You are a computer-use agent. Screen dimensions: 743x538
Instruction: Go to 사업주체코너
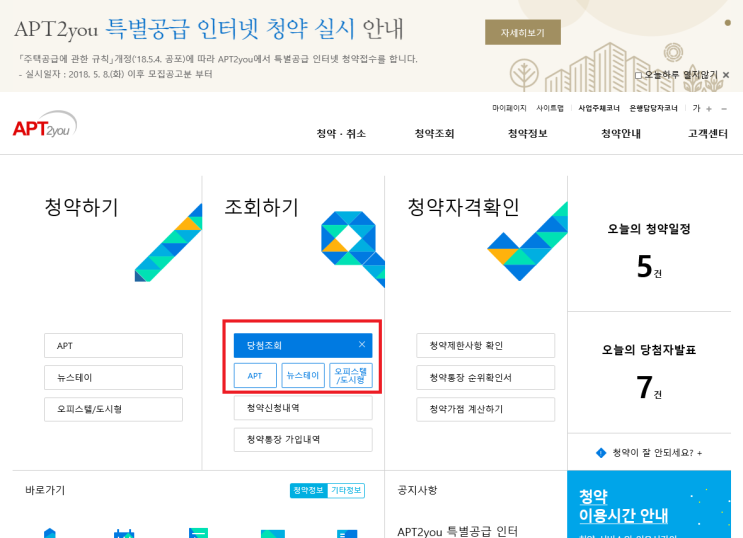coord(598,108)
